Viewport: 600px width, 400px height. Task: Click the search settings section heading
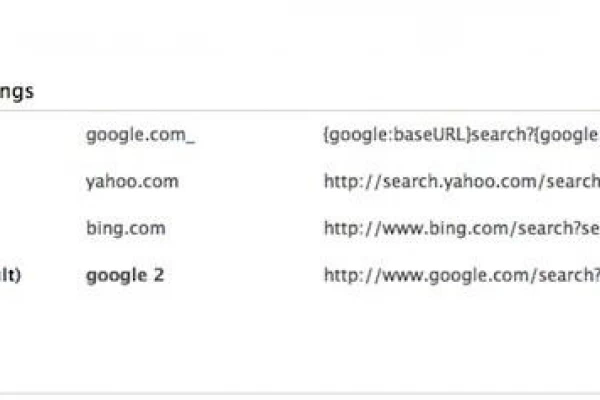click(17, 91)
